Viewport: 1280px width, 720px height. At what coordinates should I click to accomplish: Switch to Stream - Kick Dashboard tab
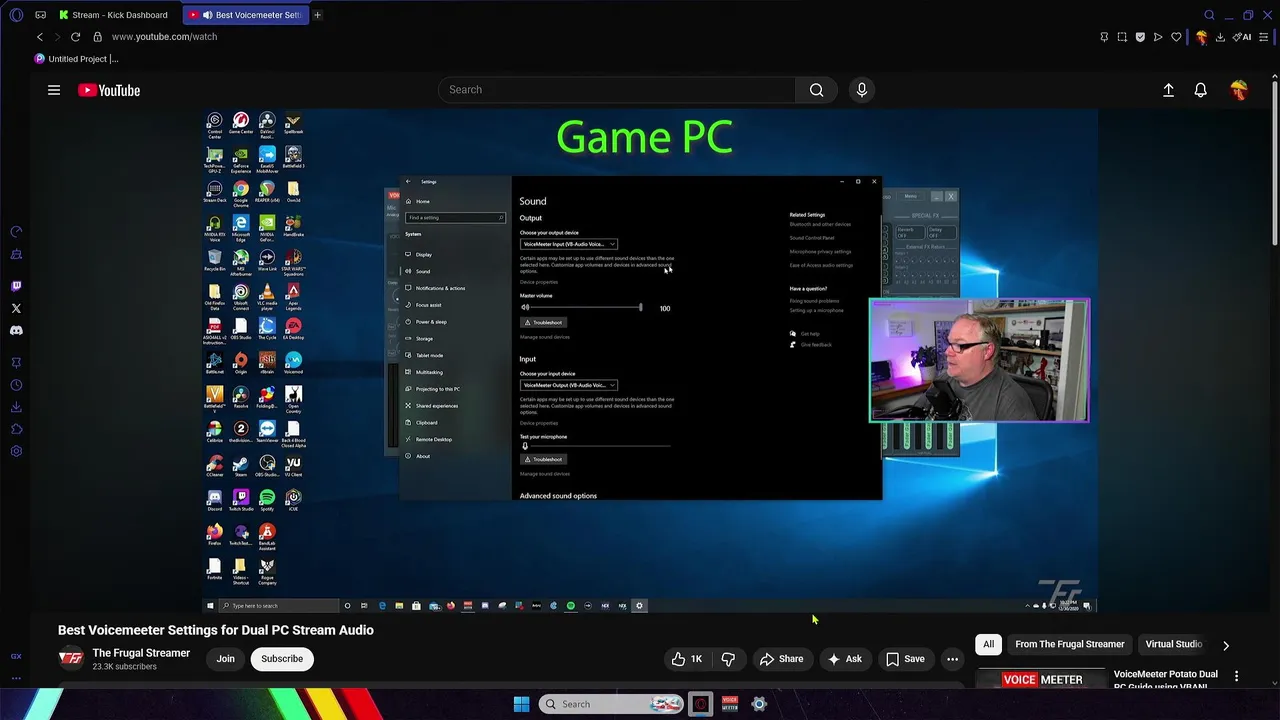coord(114,15)
